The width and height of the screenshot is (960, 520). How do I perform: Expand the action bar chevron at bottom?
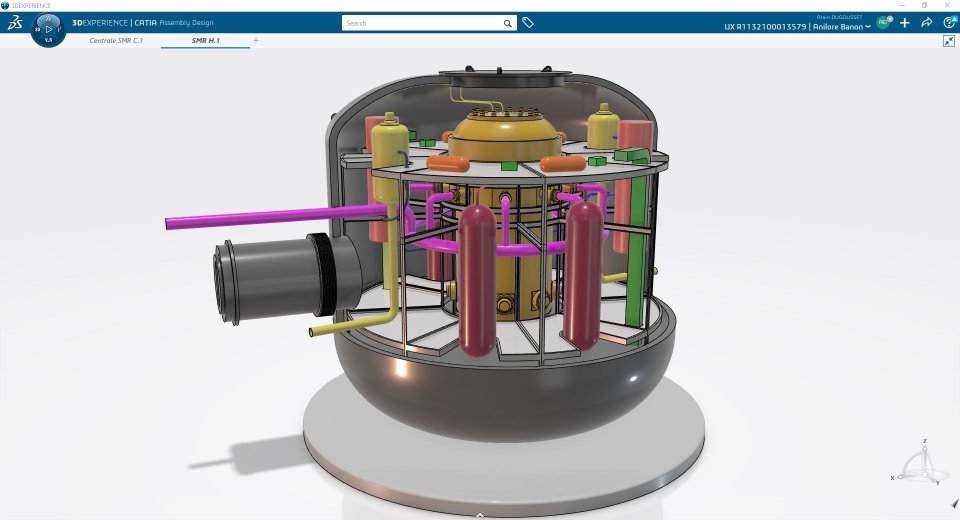click(x=480, y=516)
